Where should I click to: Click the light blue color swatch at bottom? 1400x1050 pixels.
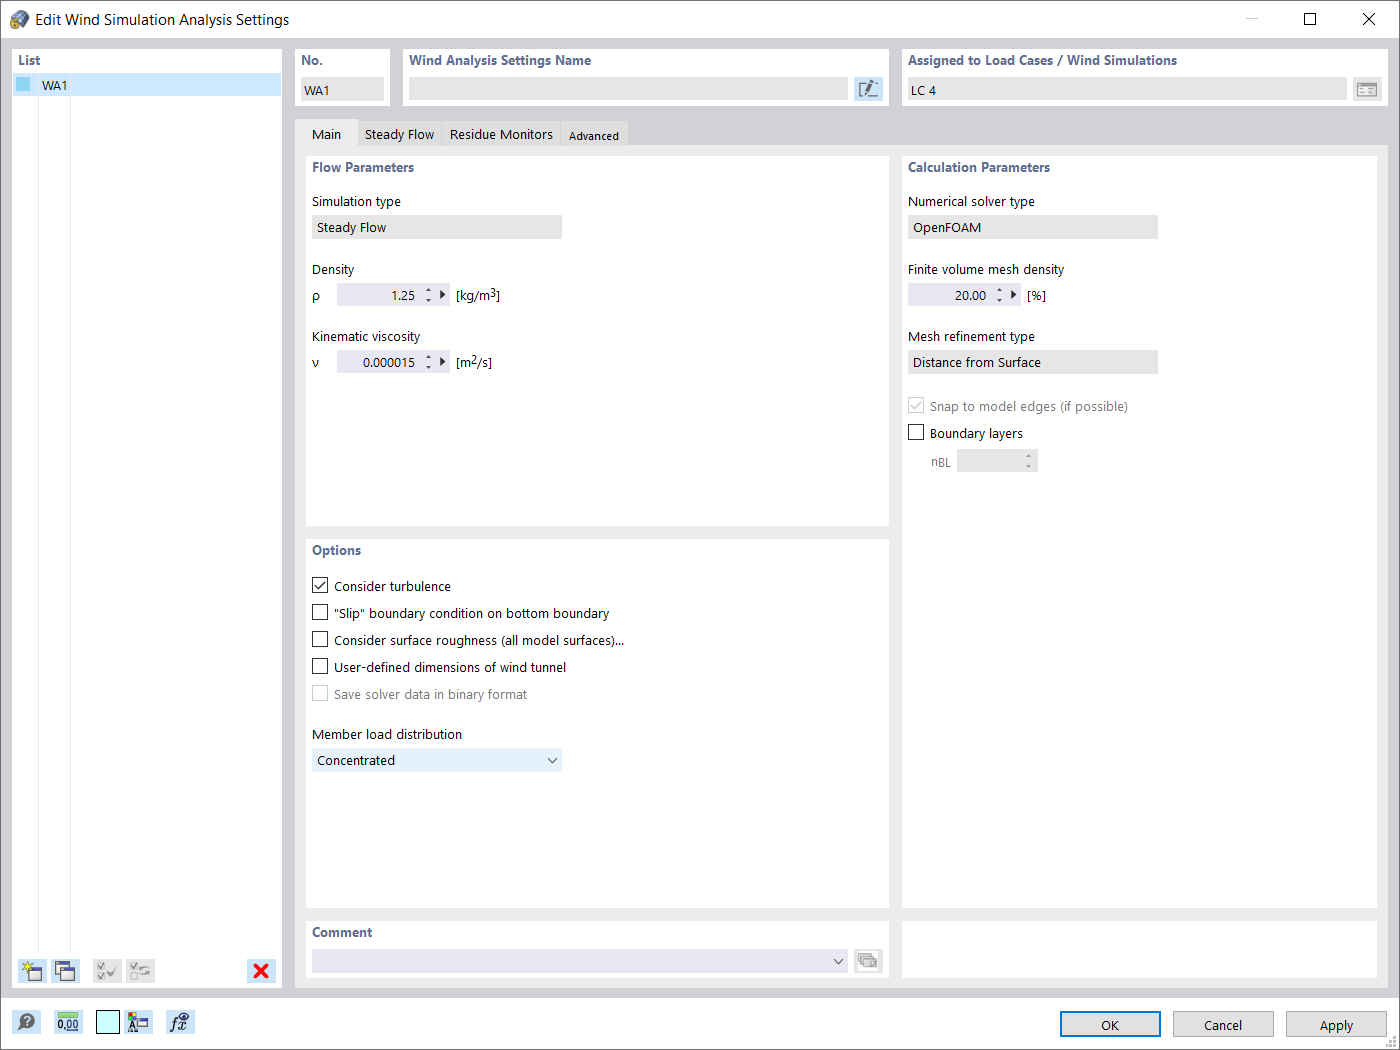(108, 1022)
